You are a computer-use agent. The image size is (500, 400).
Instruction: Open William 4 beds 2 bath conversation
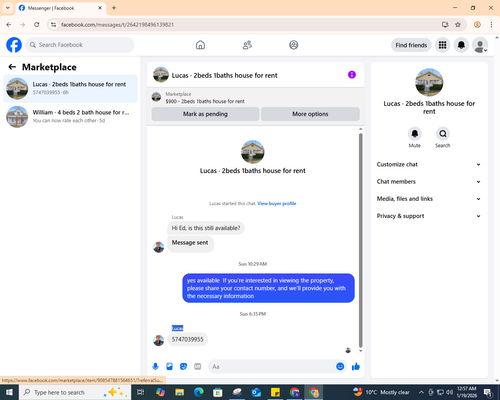tap(70, 117)
